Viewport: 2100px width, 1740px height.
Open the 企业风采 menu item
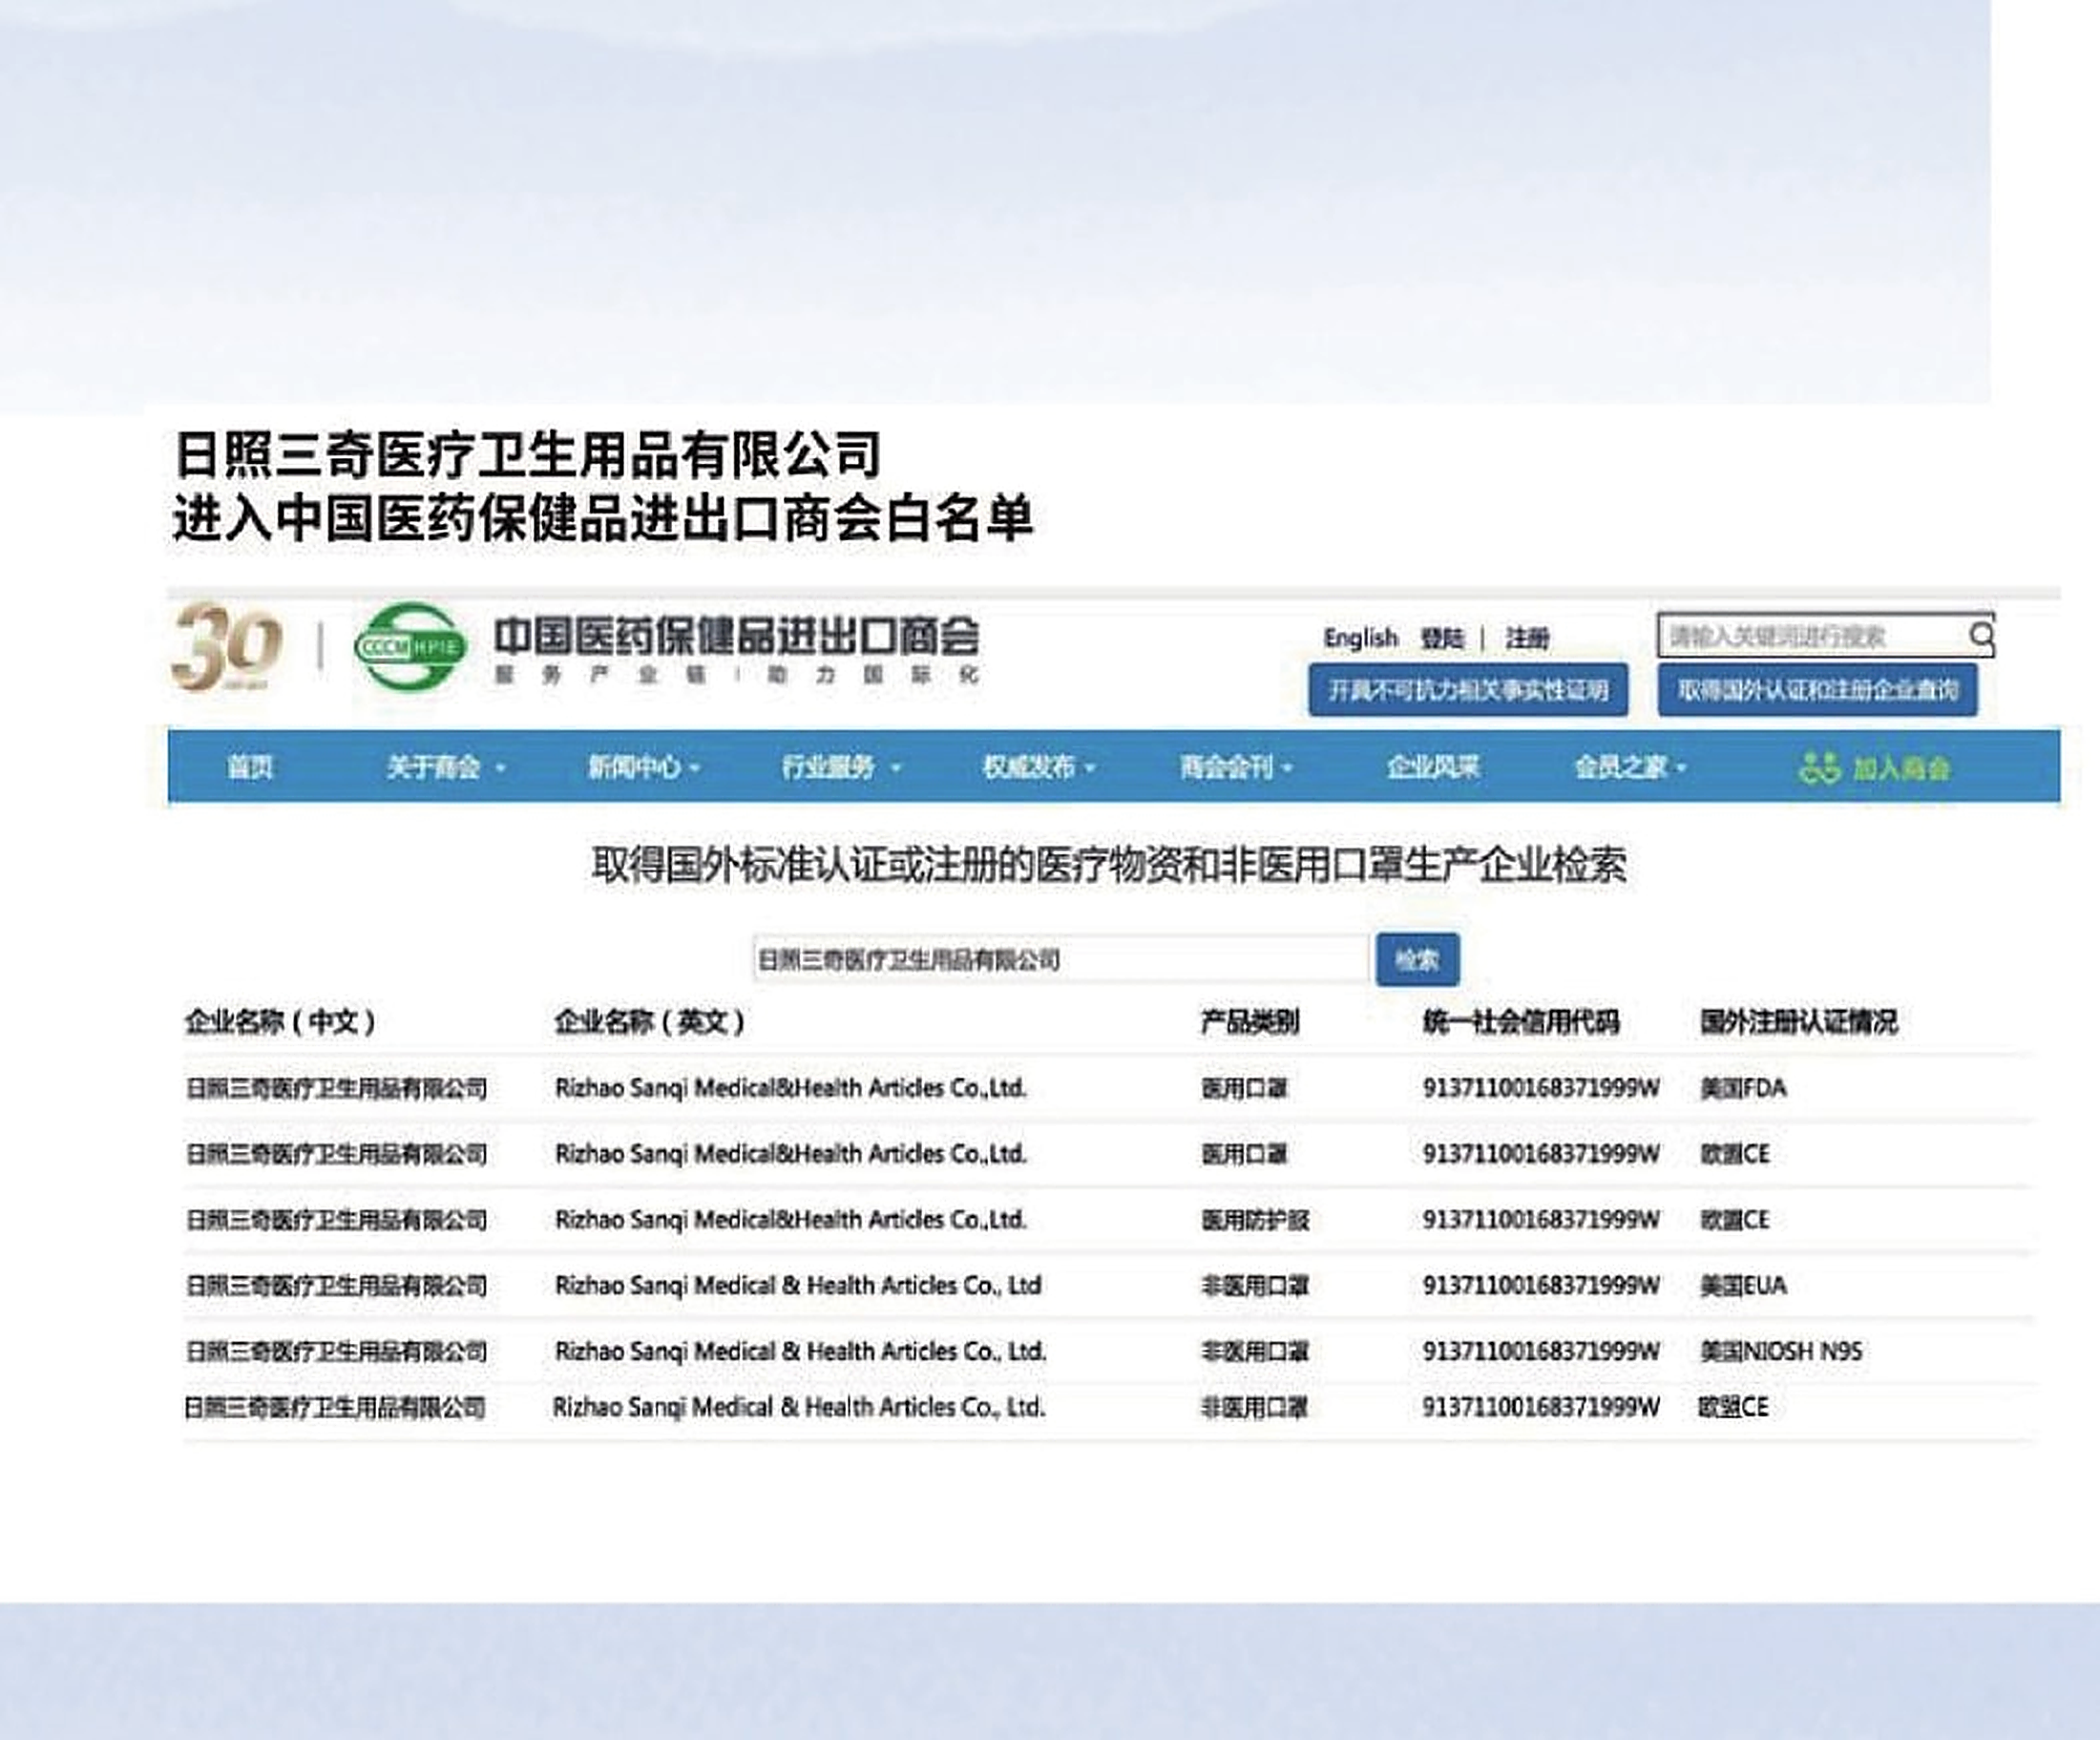click(1432, 767)
